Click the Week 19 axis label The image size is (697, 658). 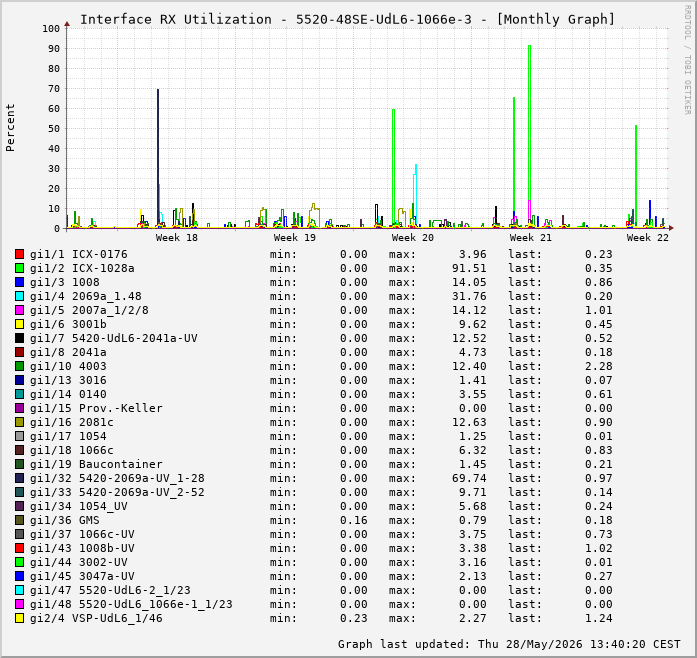tap(295, 237)
